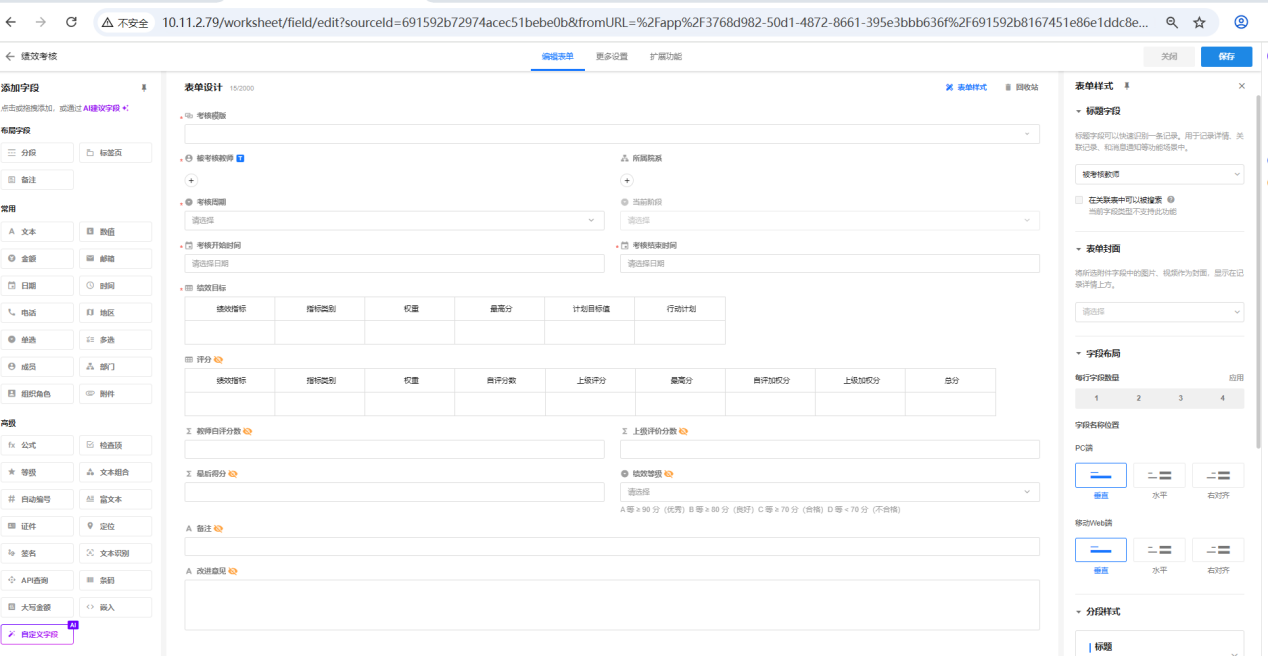Image resolution: width=1268 pixels, height=656 pixels.
Task: Close the 表单样式 side panel
Action: point(1242,87)
